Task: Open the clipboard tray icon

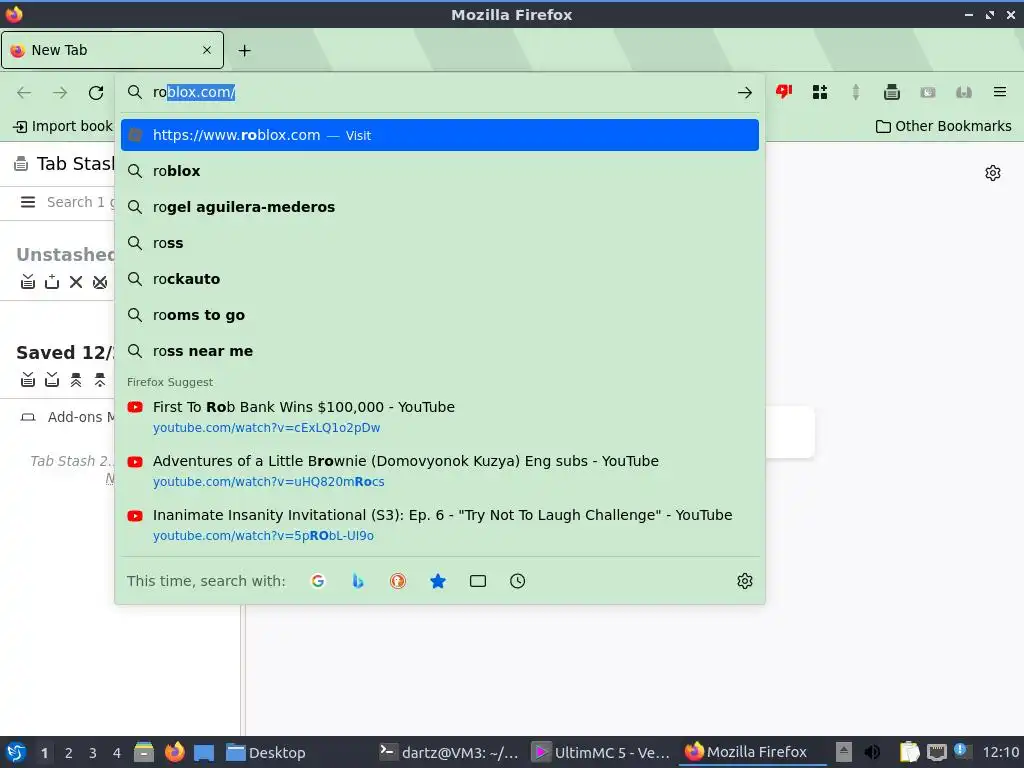Action: tap(909, 752)
